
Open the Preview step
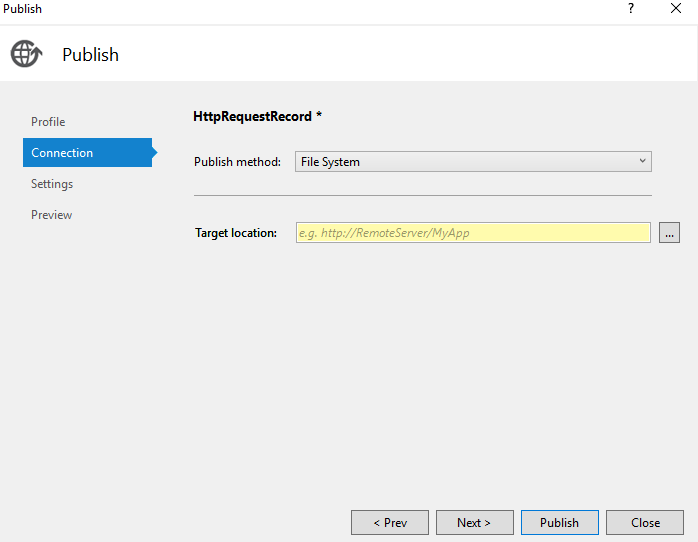point(52,215)
